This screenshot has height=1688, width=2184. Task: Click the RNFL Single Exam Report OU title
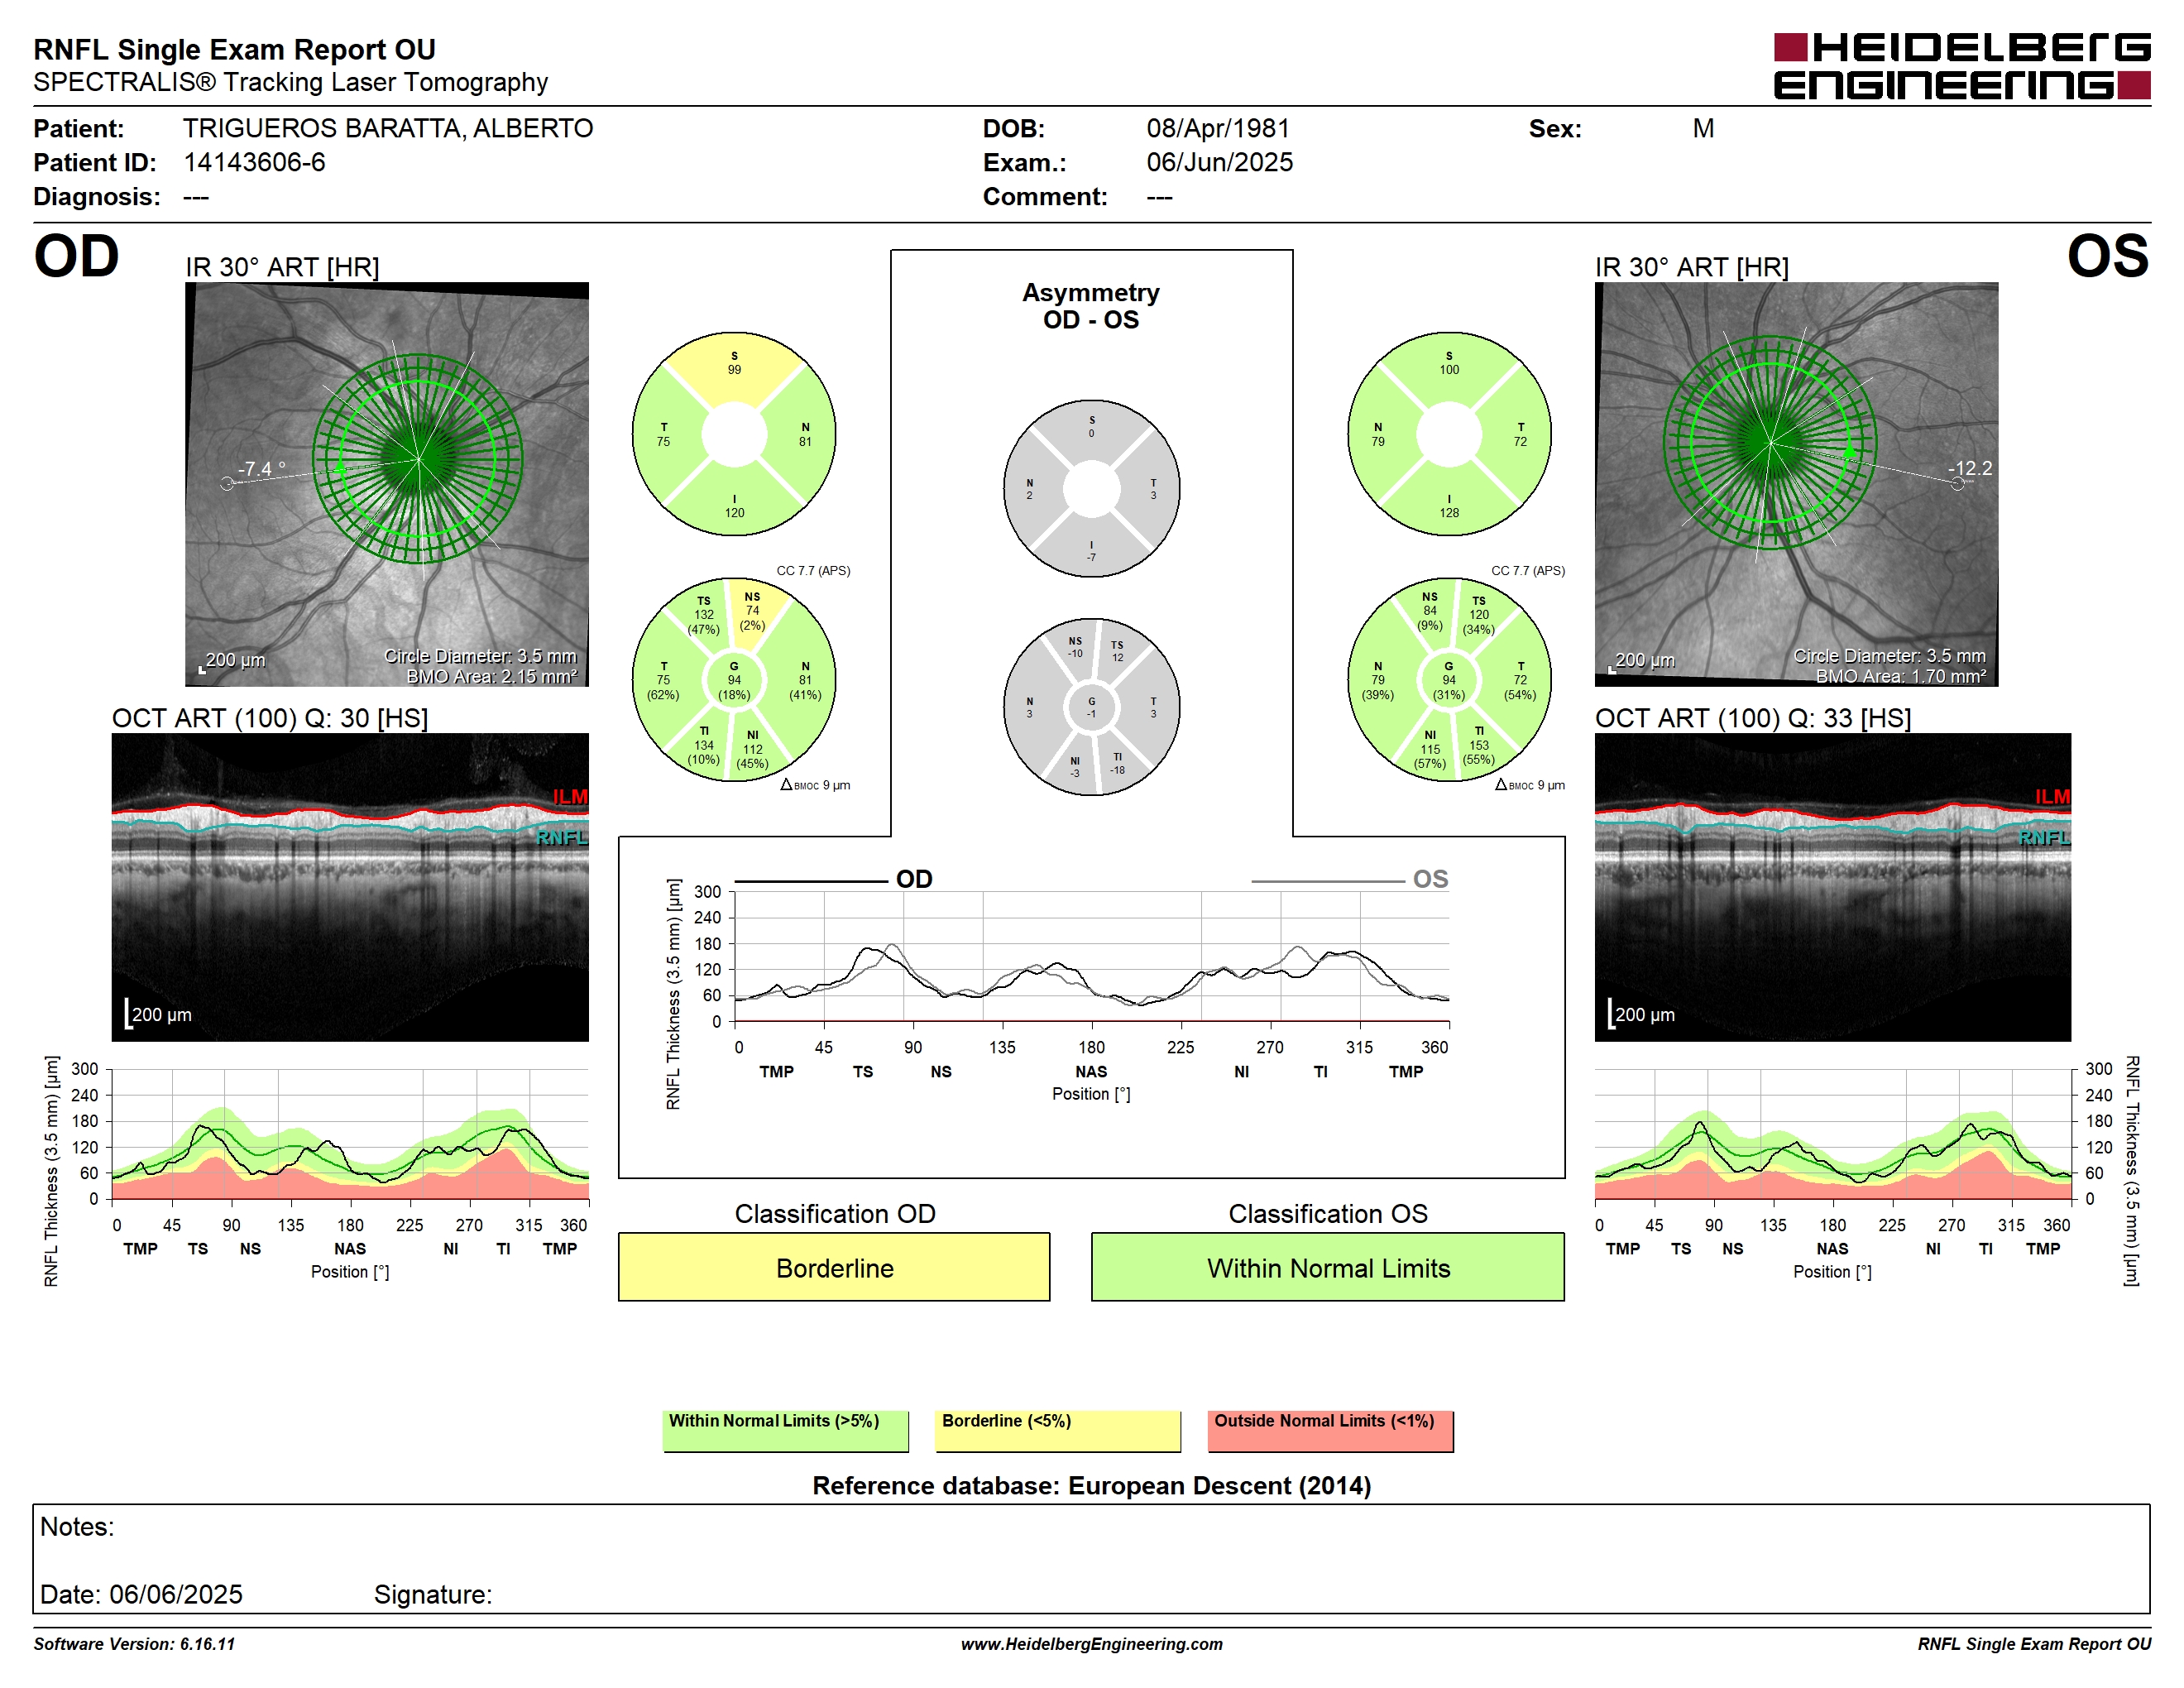[234, 49]
